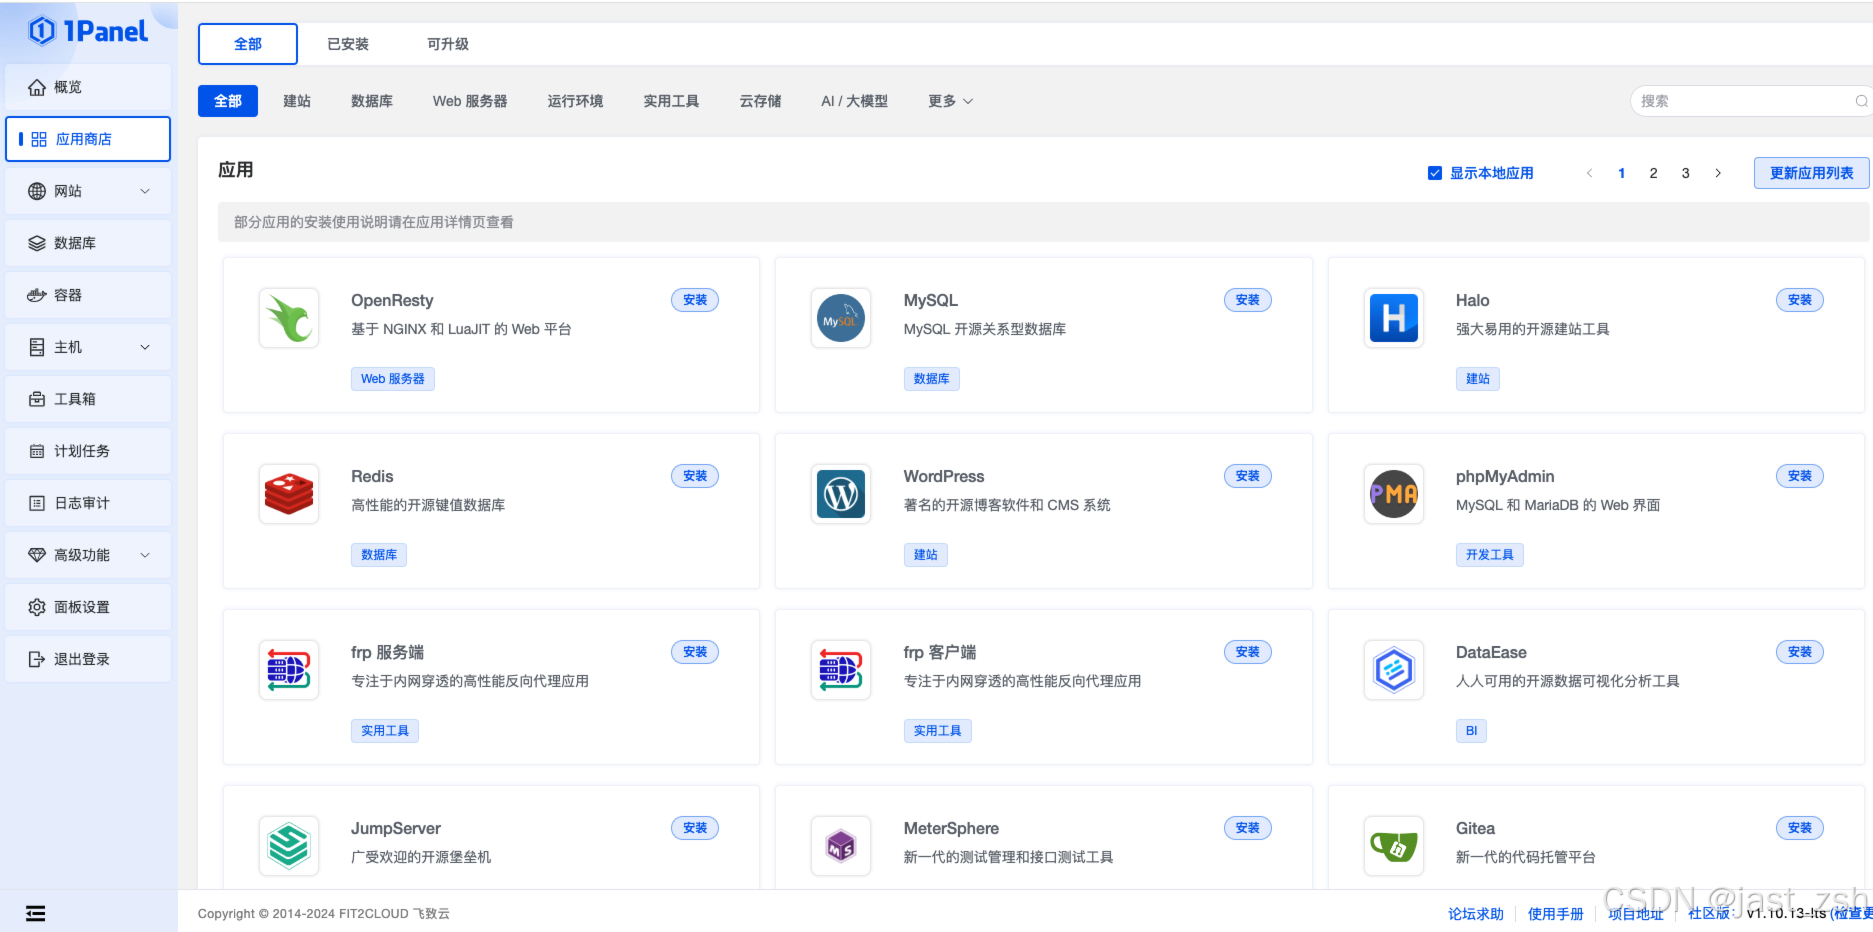This screenshot has width=1873, height=932.
Task: Install Gitea with 安装 button
Action: [x=1800, y=828]
